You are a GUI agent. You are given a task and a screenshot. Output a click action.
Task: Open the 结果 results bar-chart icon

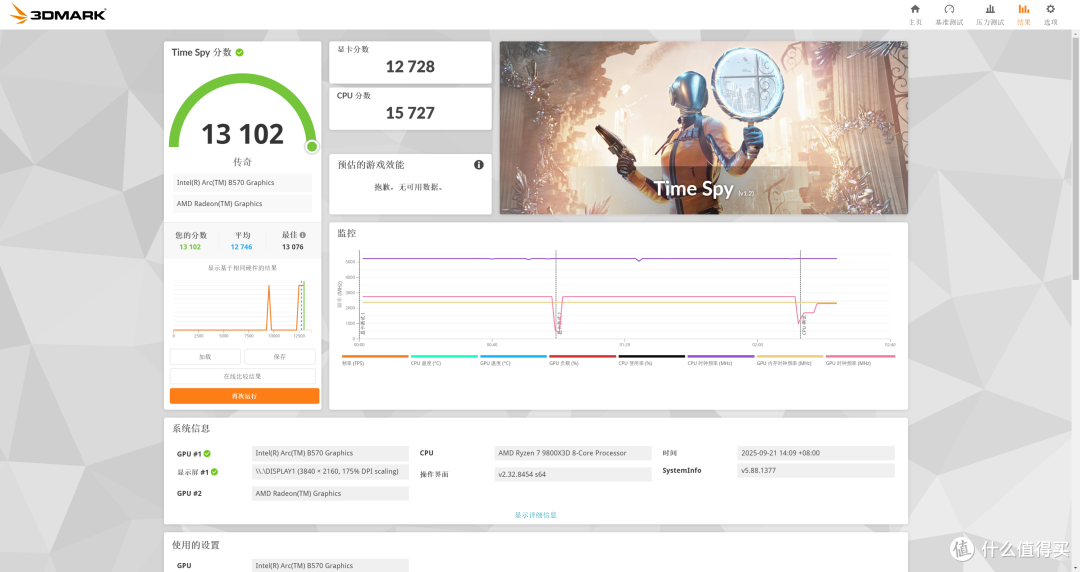(1024, 9)
